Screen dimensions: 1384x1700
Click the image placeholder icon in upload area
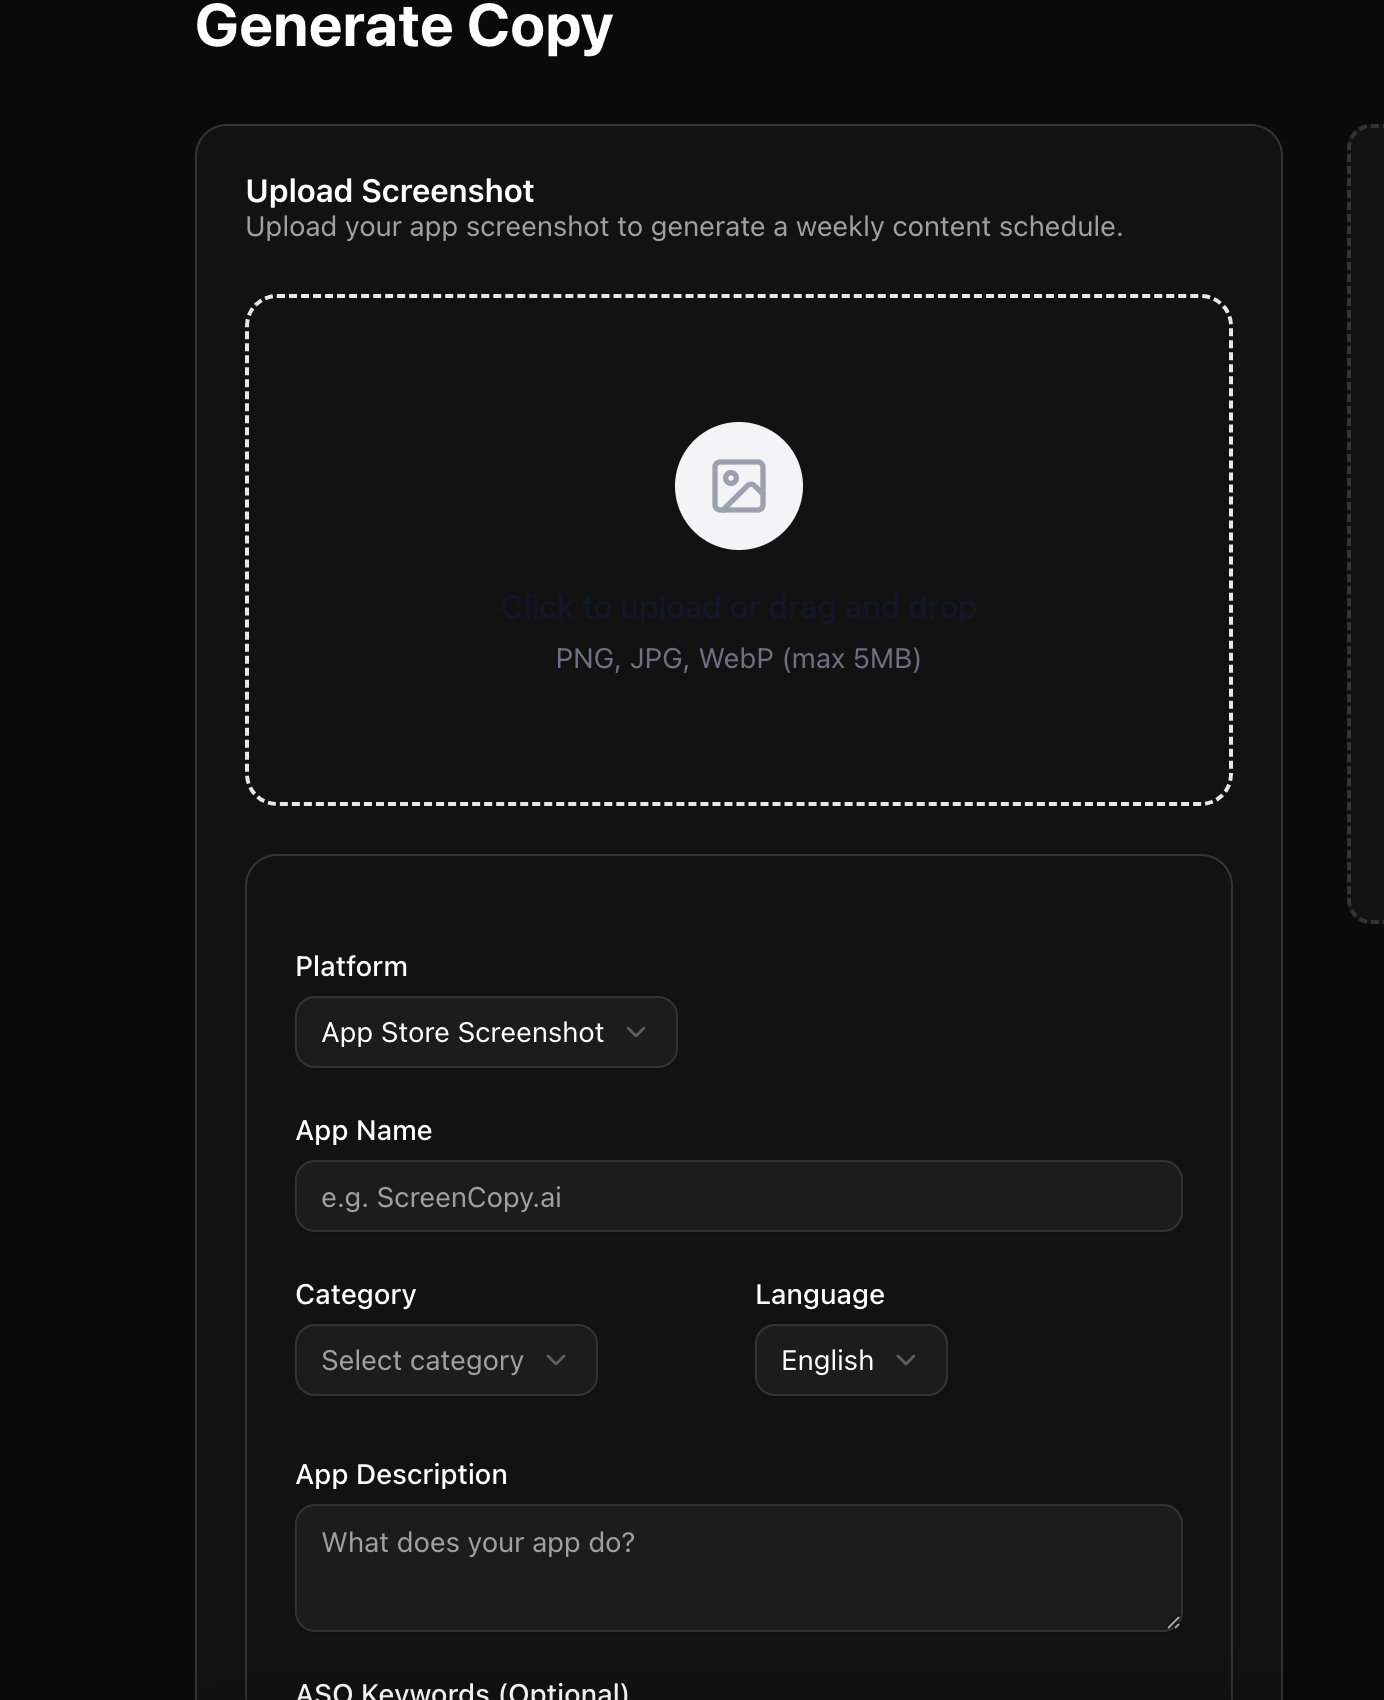[738, 485]
